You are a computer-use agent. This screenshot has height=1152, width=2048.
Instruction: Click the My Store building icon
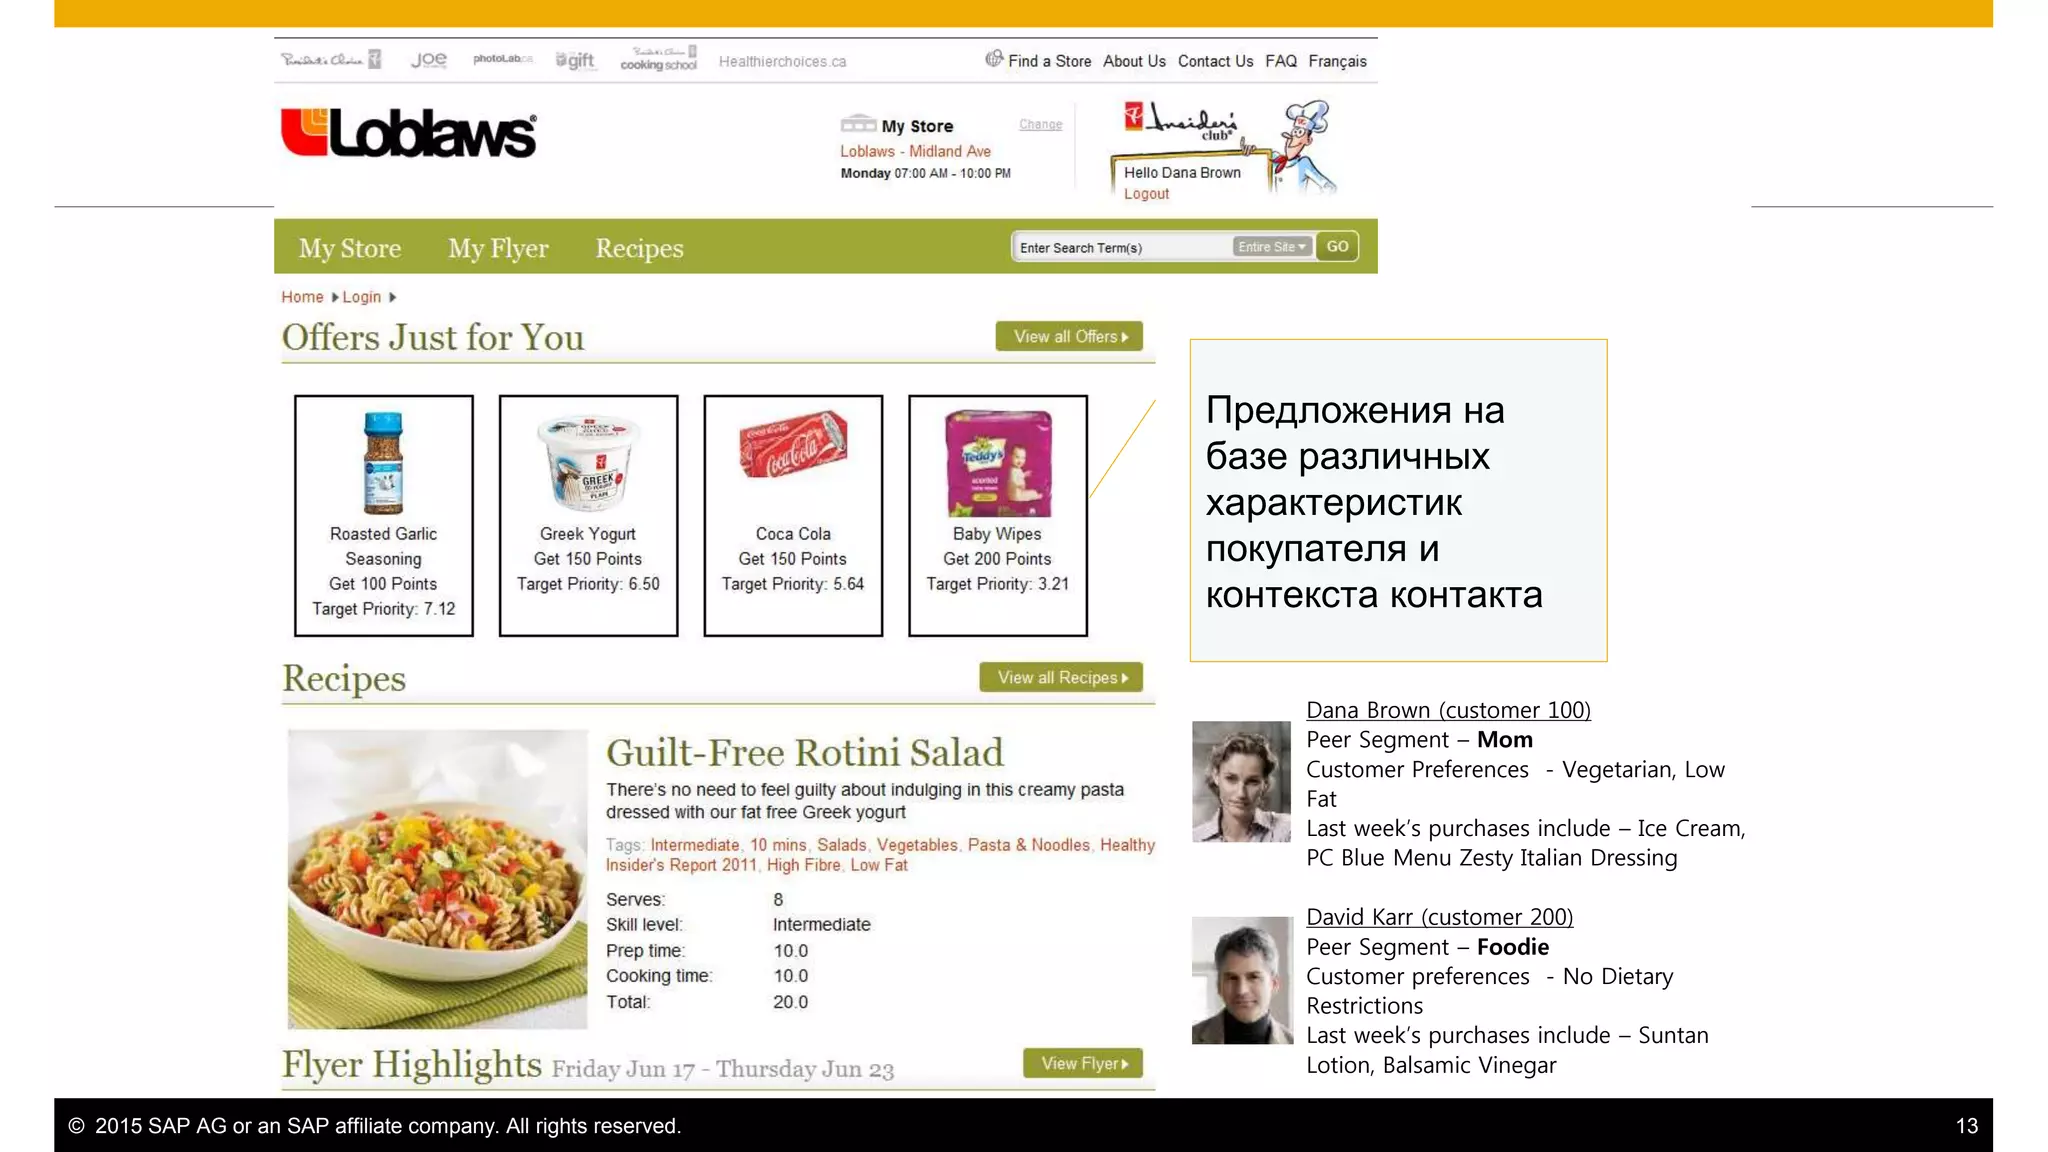pyautogui.click(x=858, y=124)
